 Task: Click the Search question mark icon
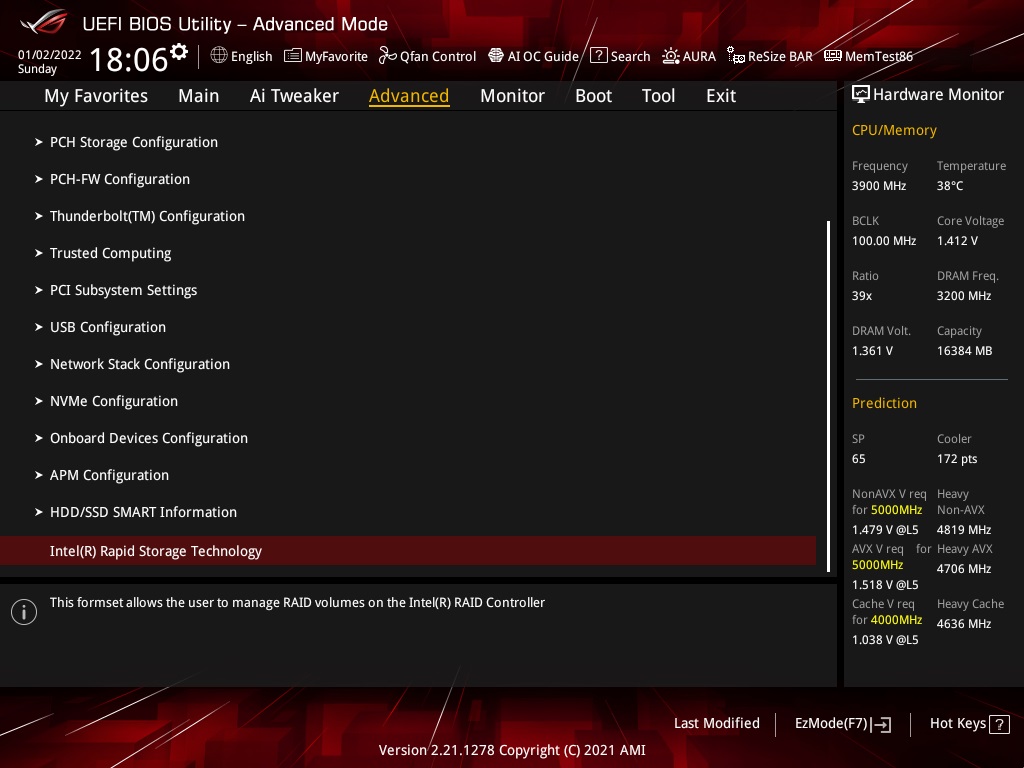599,56
